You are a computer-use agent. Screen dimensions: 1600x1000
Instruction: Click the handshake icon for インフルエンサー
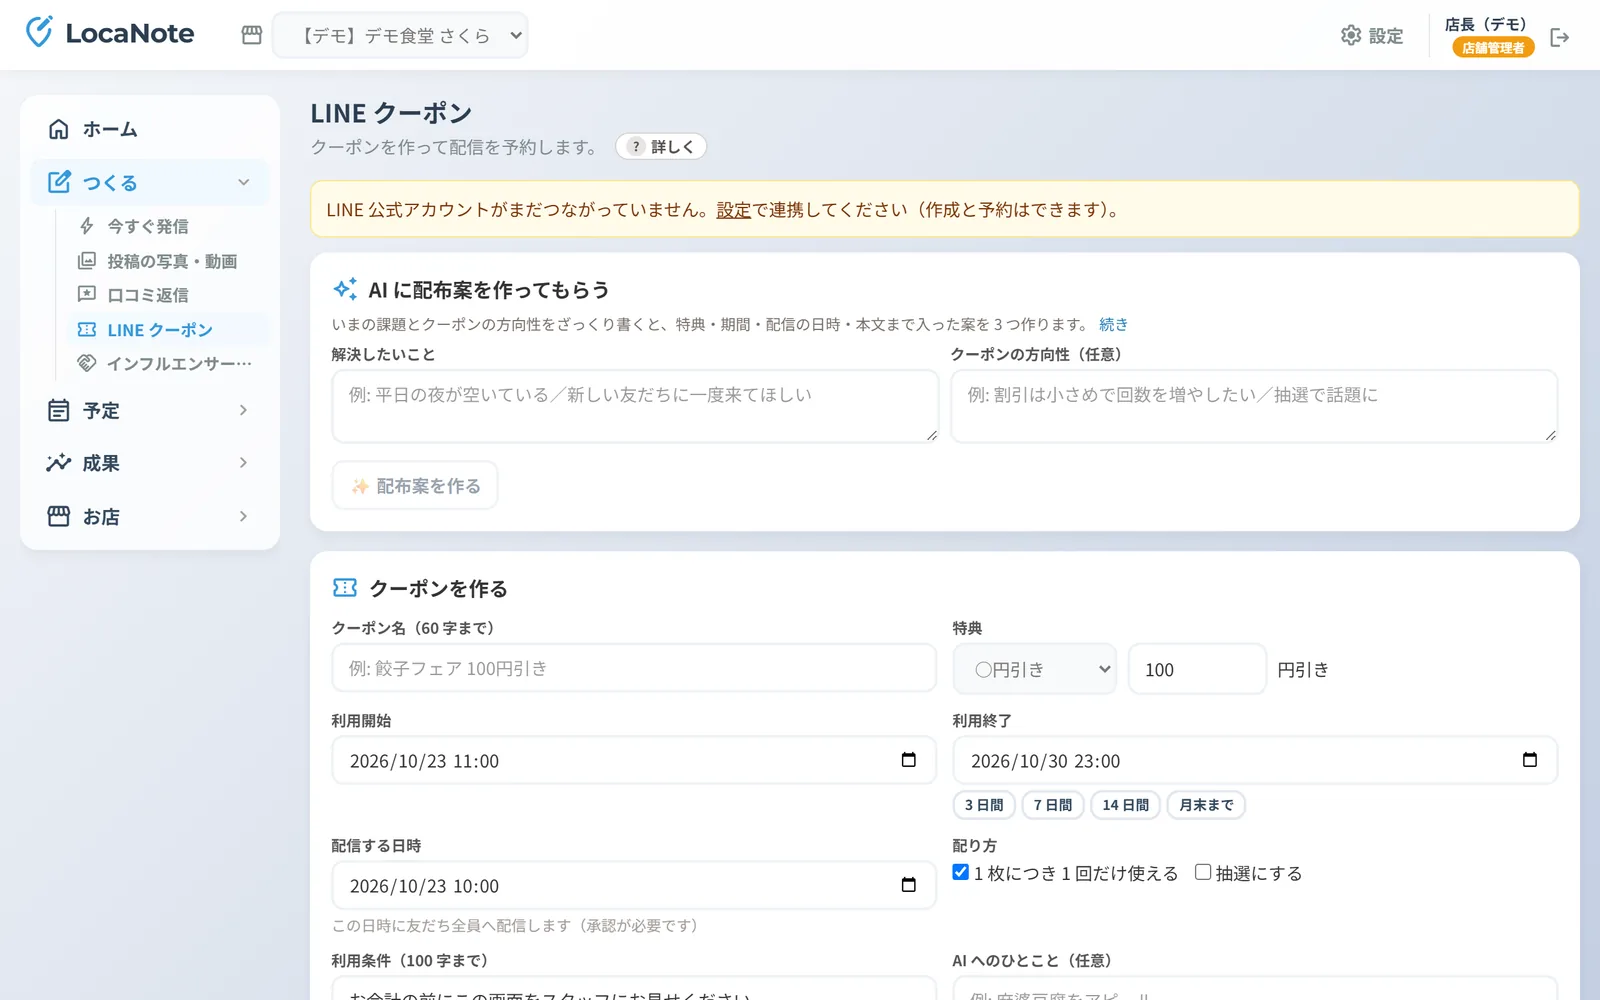(87, 363)
